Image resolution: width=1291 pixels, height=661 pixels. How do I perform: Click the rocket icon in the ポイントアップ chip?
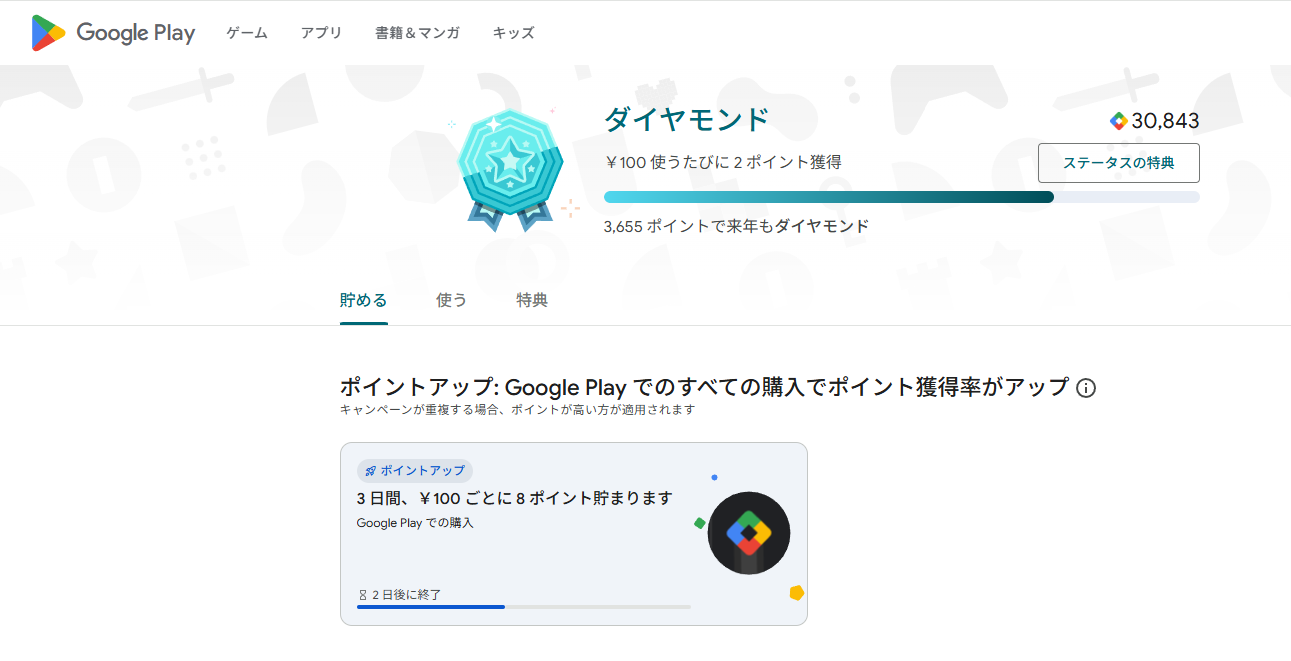pos(370,471)
